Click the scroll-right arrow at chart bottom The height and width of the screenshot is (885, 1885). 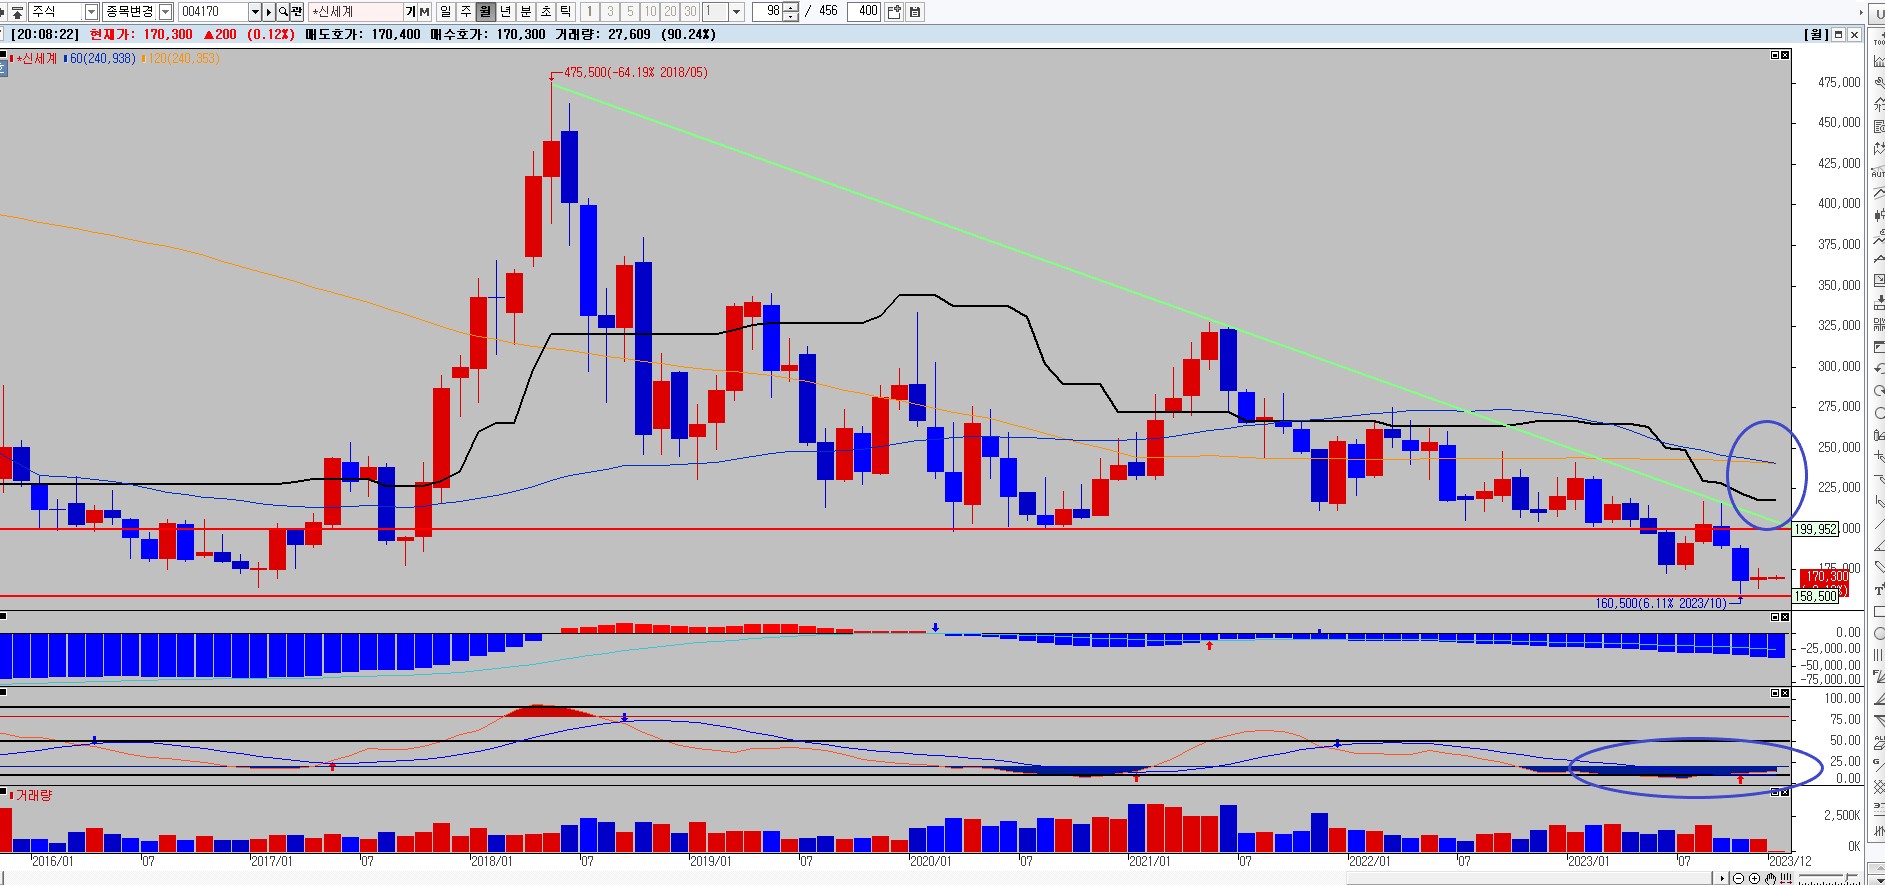[x=1721, y=878]
